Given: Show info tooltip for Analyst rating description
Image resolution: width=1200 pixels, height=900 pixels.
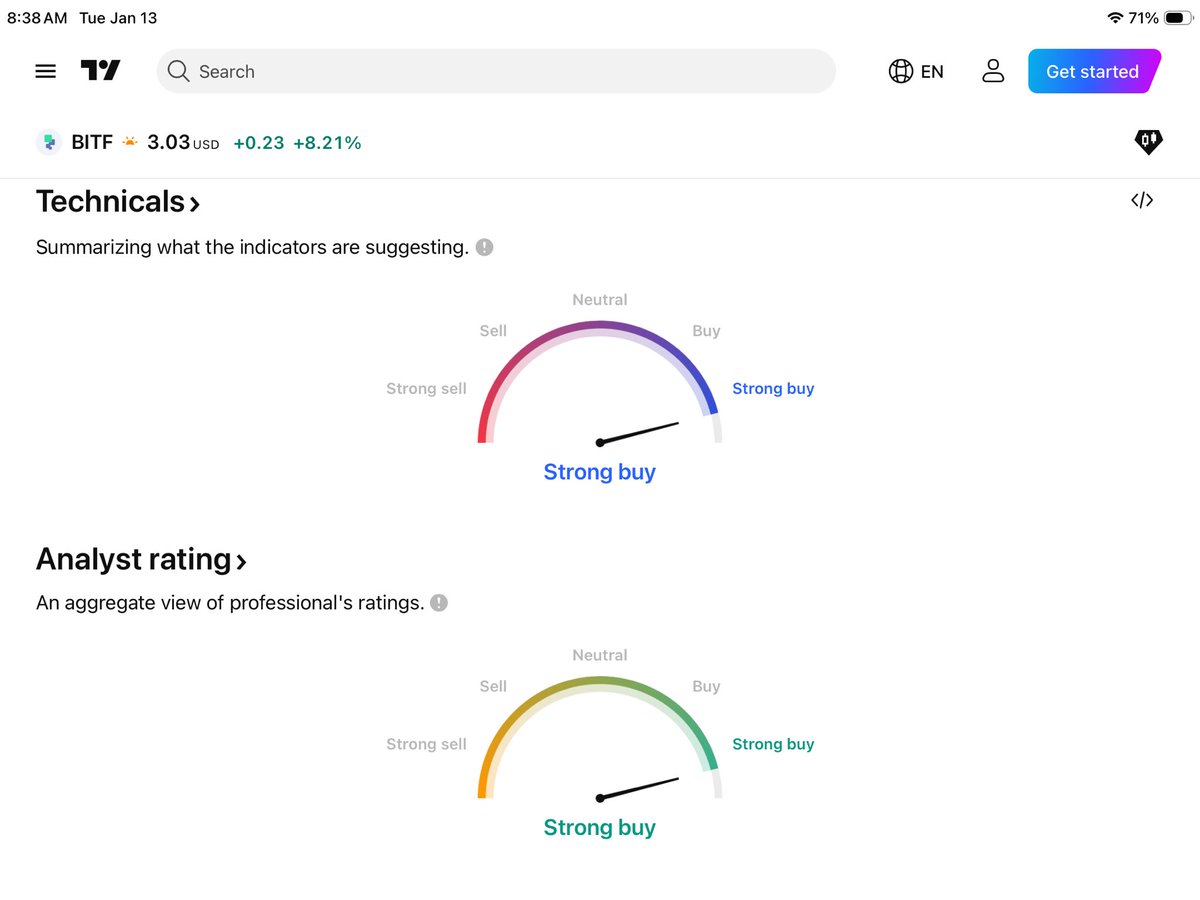Looking at the screenshot, I should [439, 603].
